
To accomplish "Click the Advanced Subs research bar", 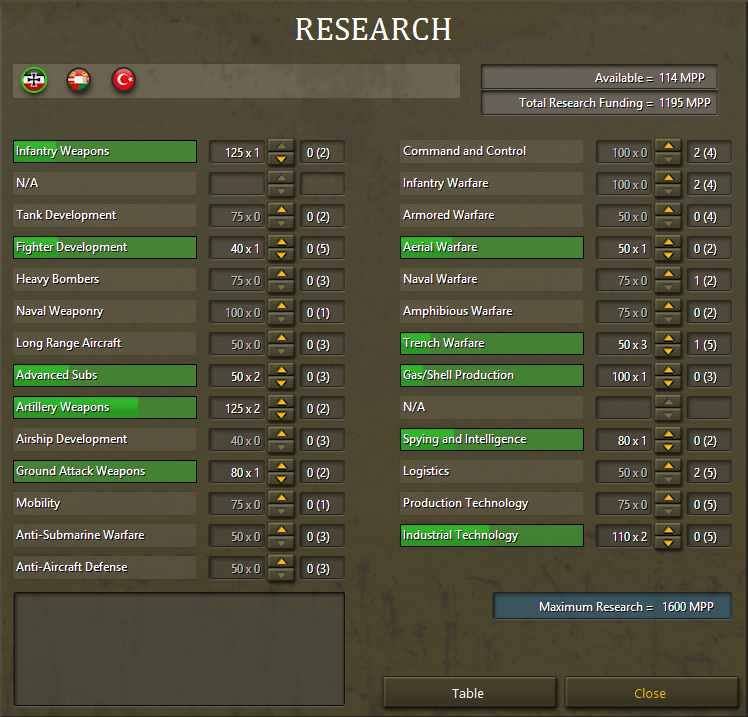I will [x=105, y=375].
